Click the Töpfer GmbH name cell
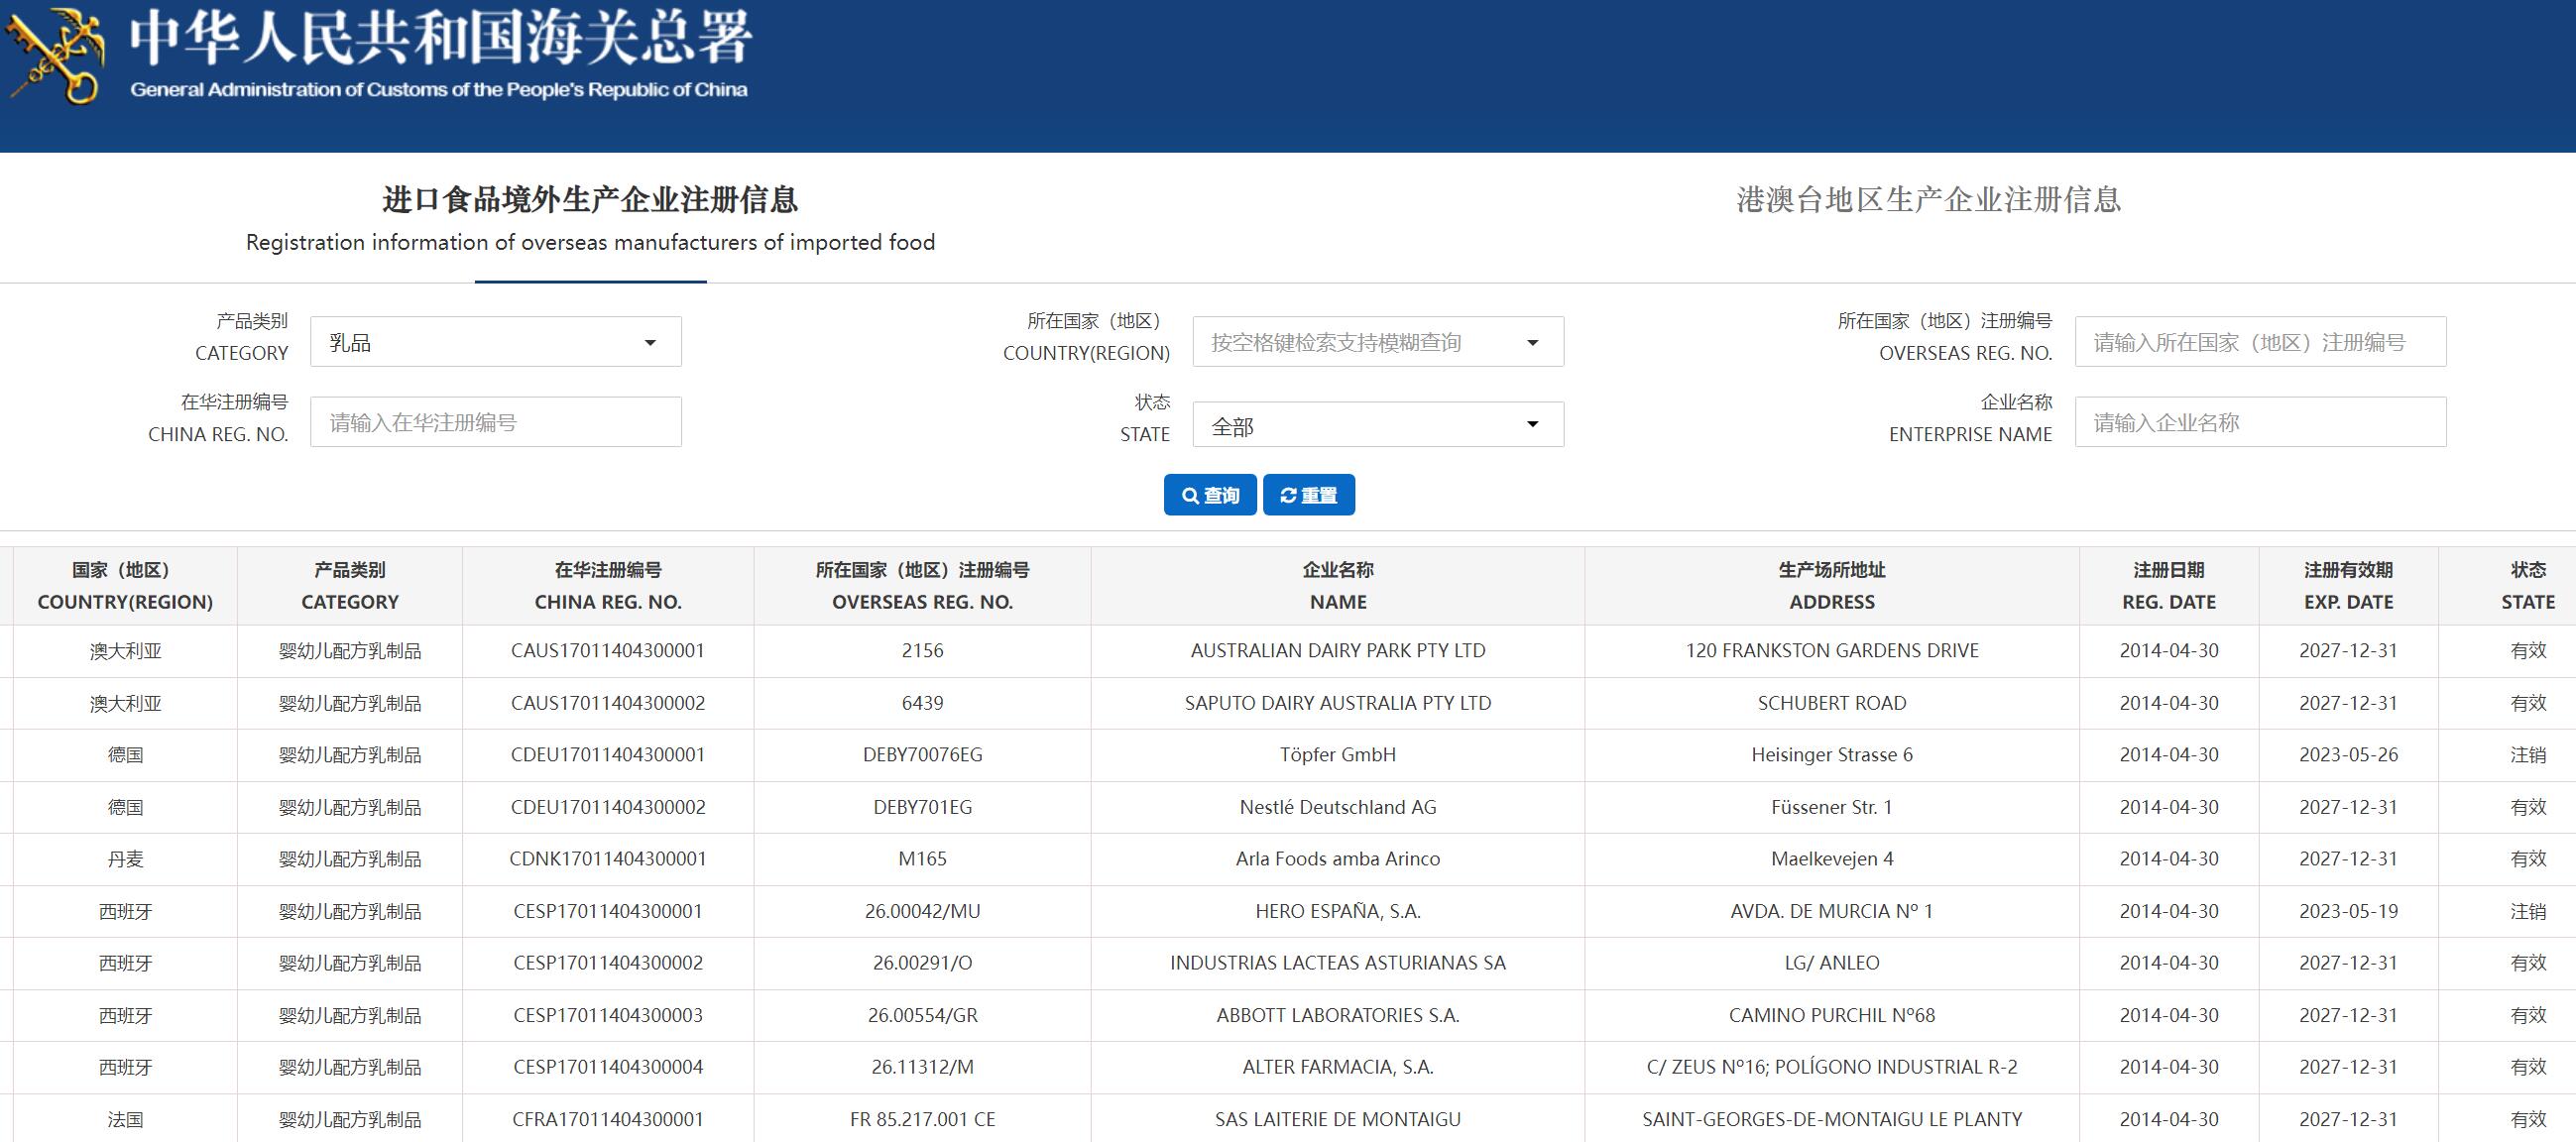 pos(1338,755)
